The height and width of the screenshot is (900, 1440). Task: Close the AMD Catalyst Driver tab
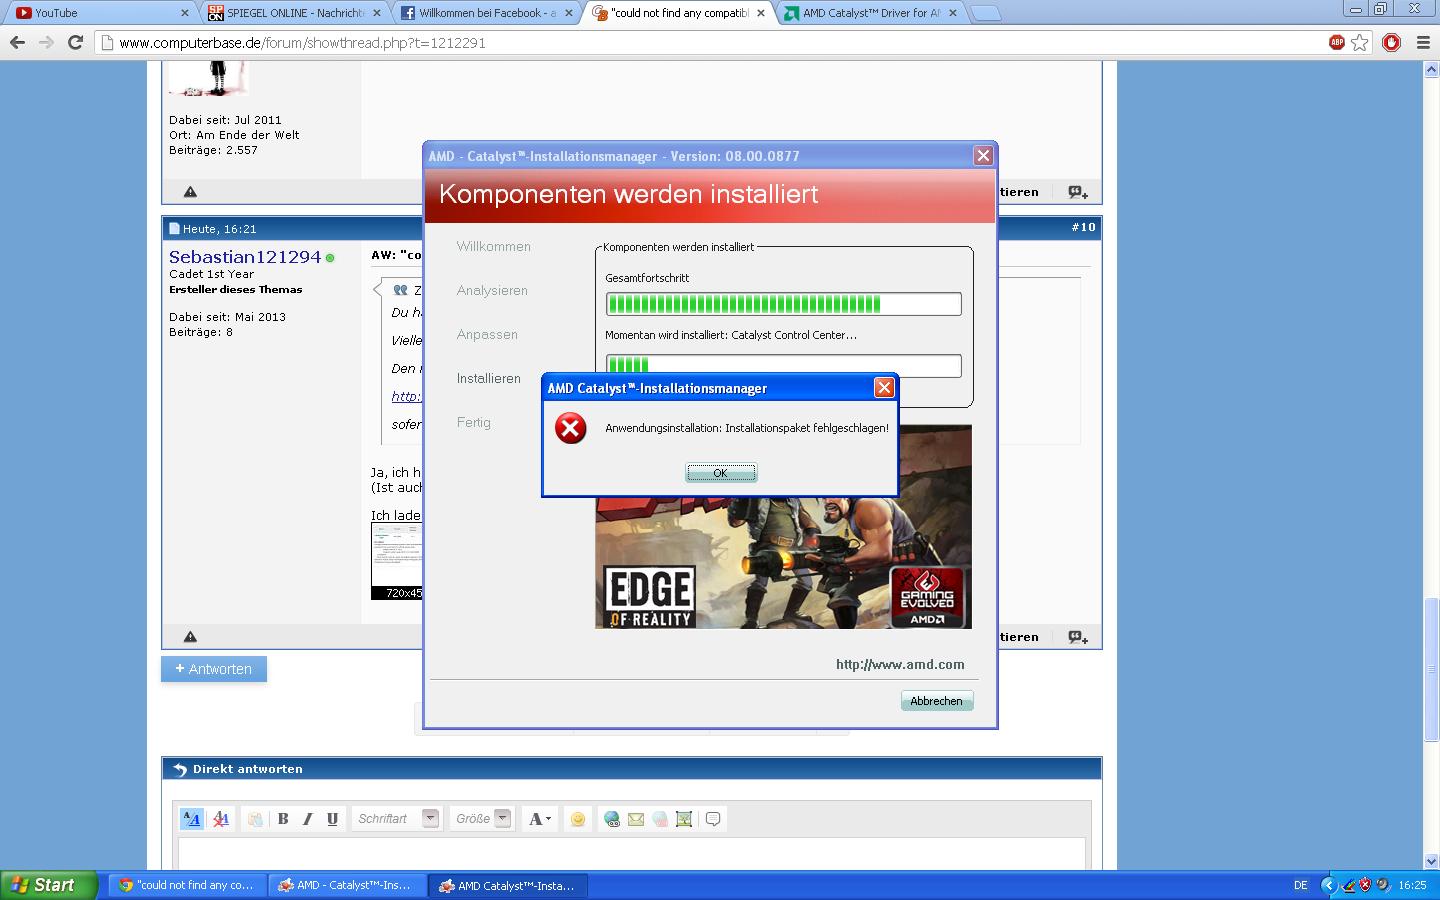pyautogui.click(x=952, y=13)
